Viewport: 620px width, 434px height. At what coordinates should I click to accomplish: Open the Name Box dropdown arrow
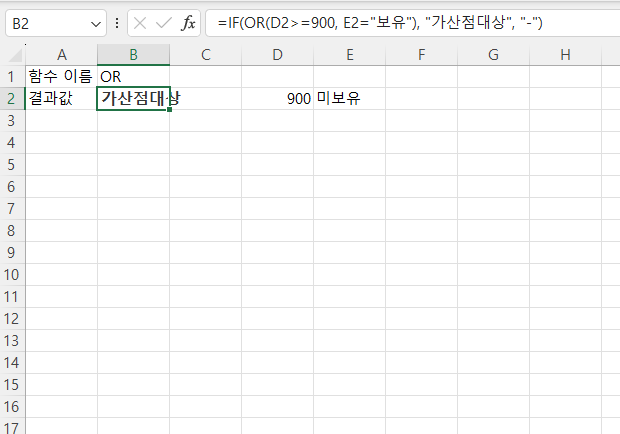pyautogui.click(x=96, y=24)
